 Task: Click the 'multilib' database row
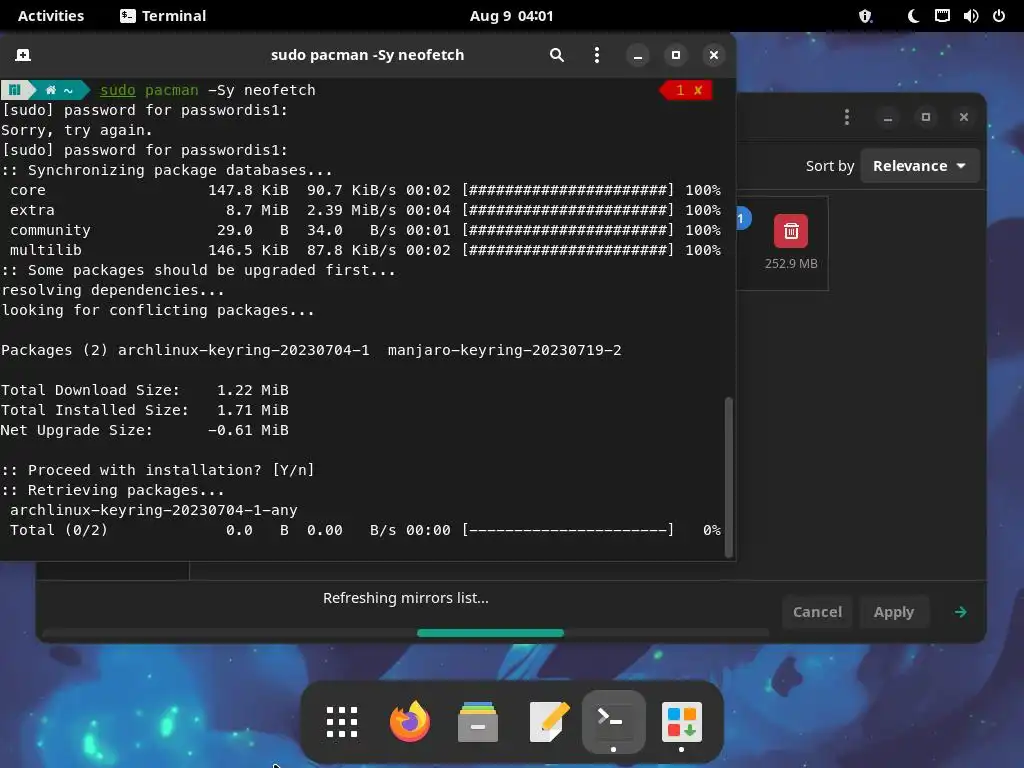[x=364, y=250]
